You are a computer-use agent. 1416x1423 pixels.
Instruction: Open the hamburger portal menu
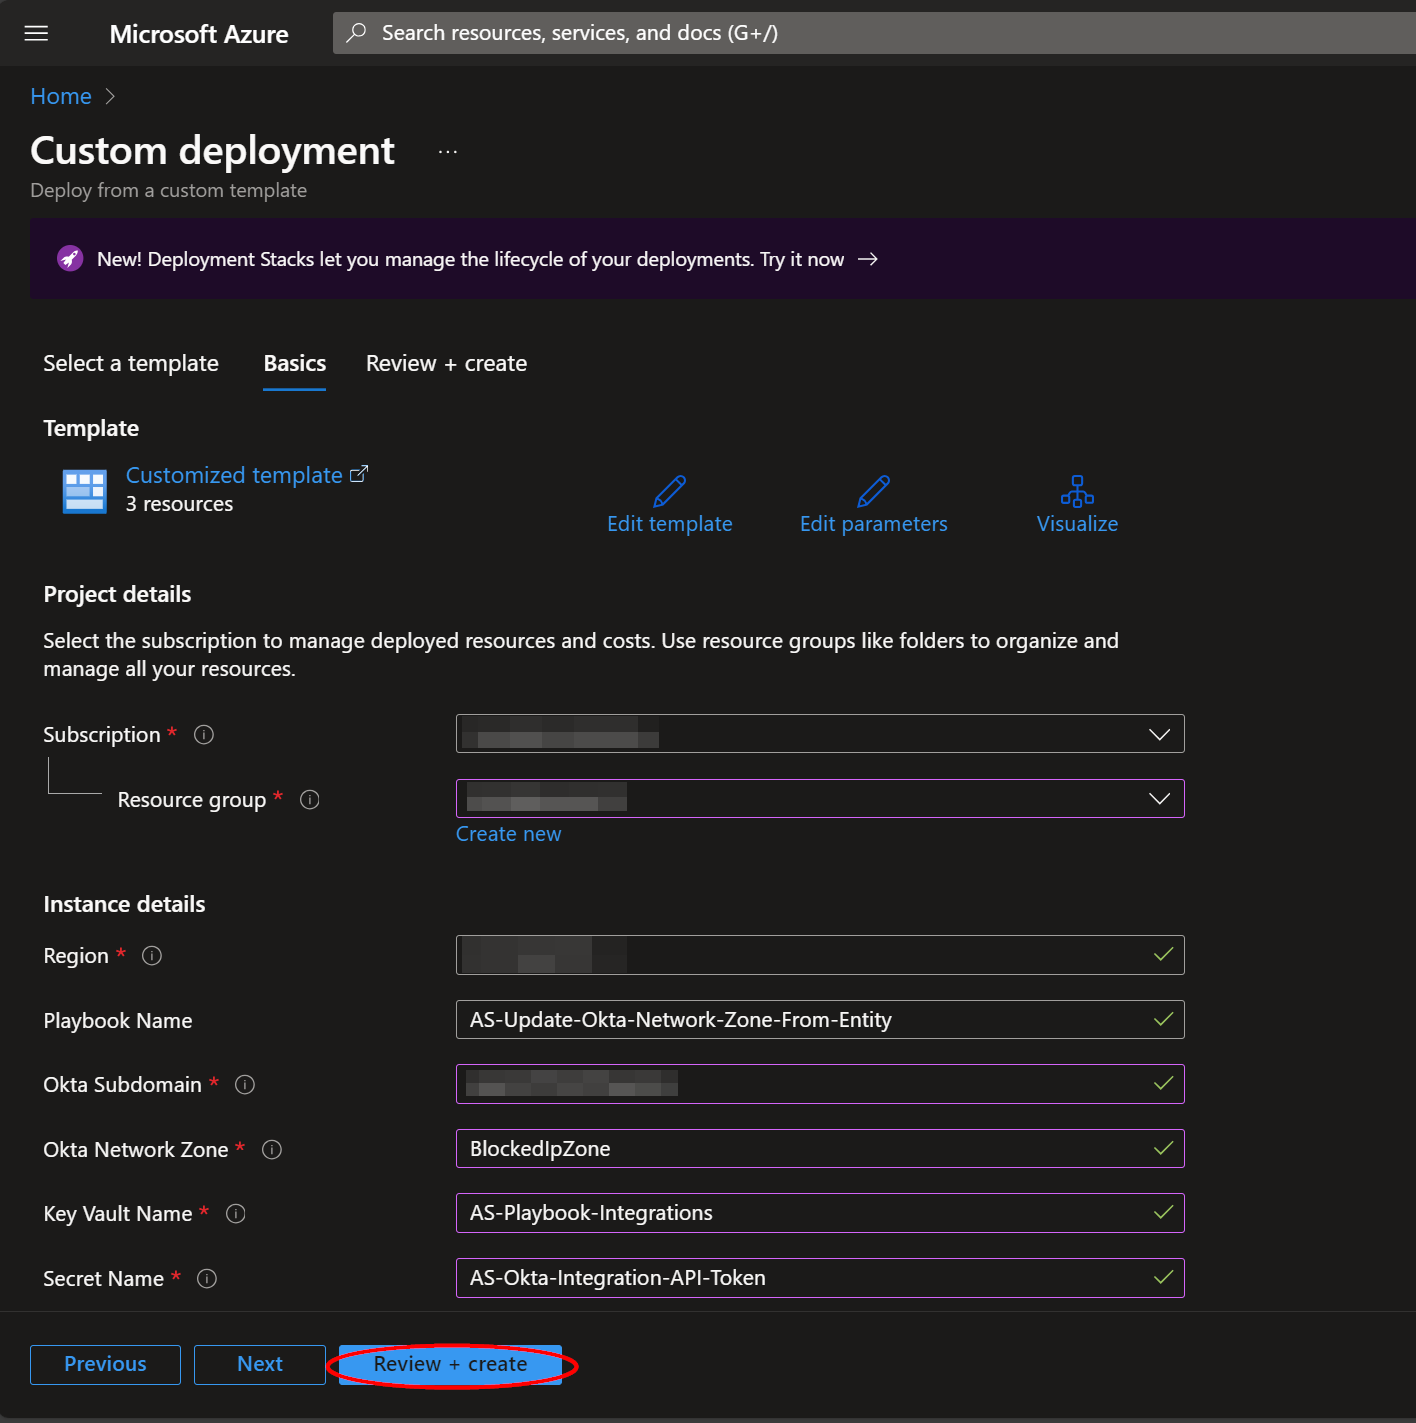pyautogui.click(x=36, y=34)
